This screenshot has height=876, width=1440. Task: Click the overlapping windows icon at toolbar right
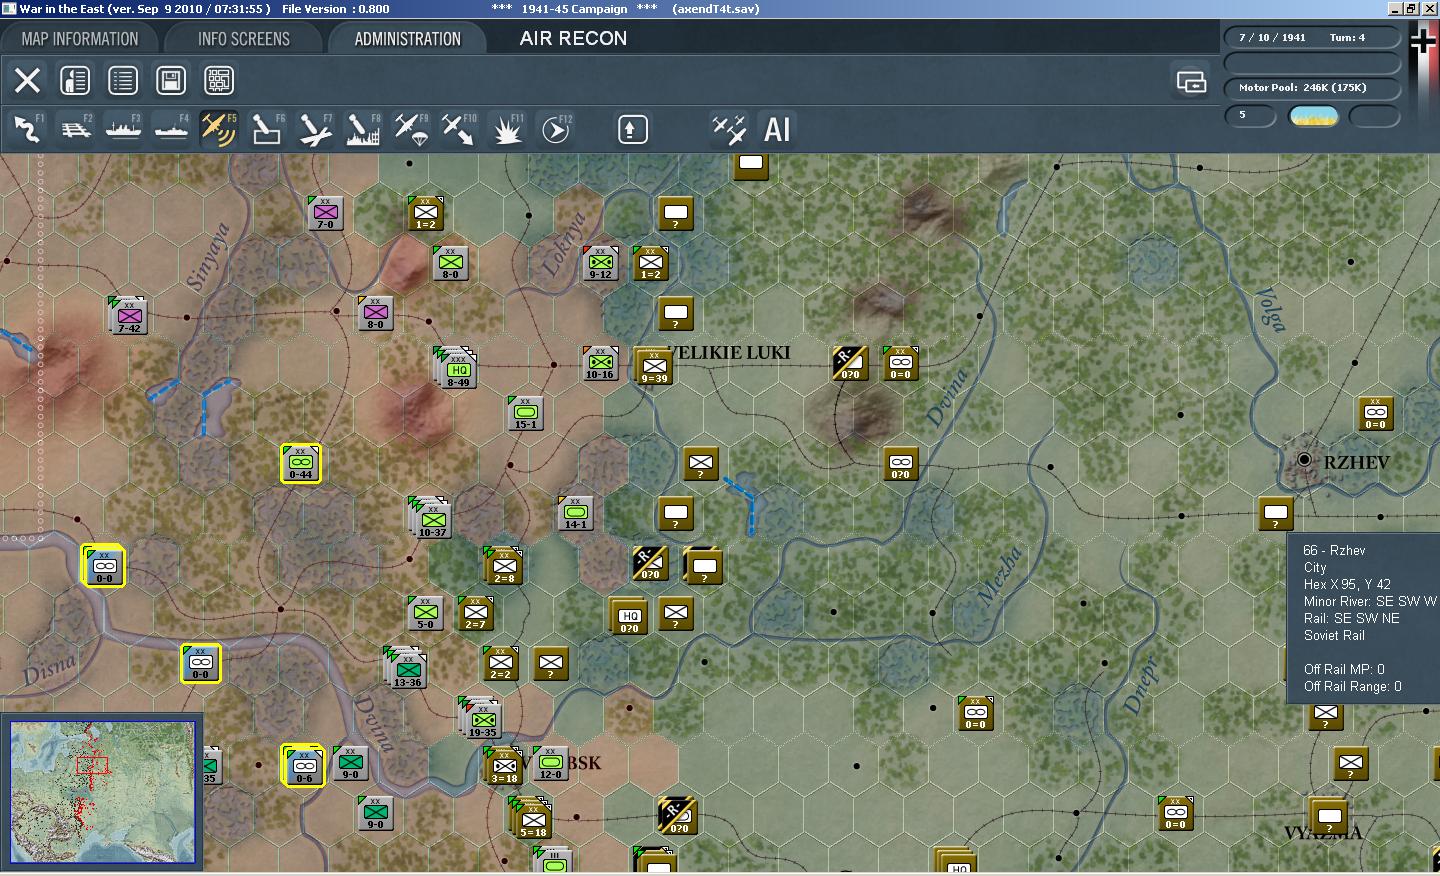coord(1191,81)
